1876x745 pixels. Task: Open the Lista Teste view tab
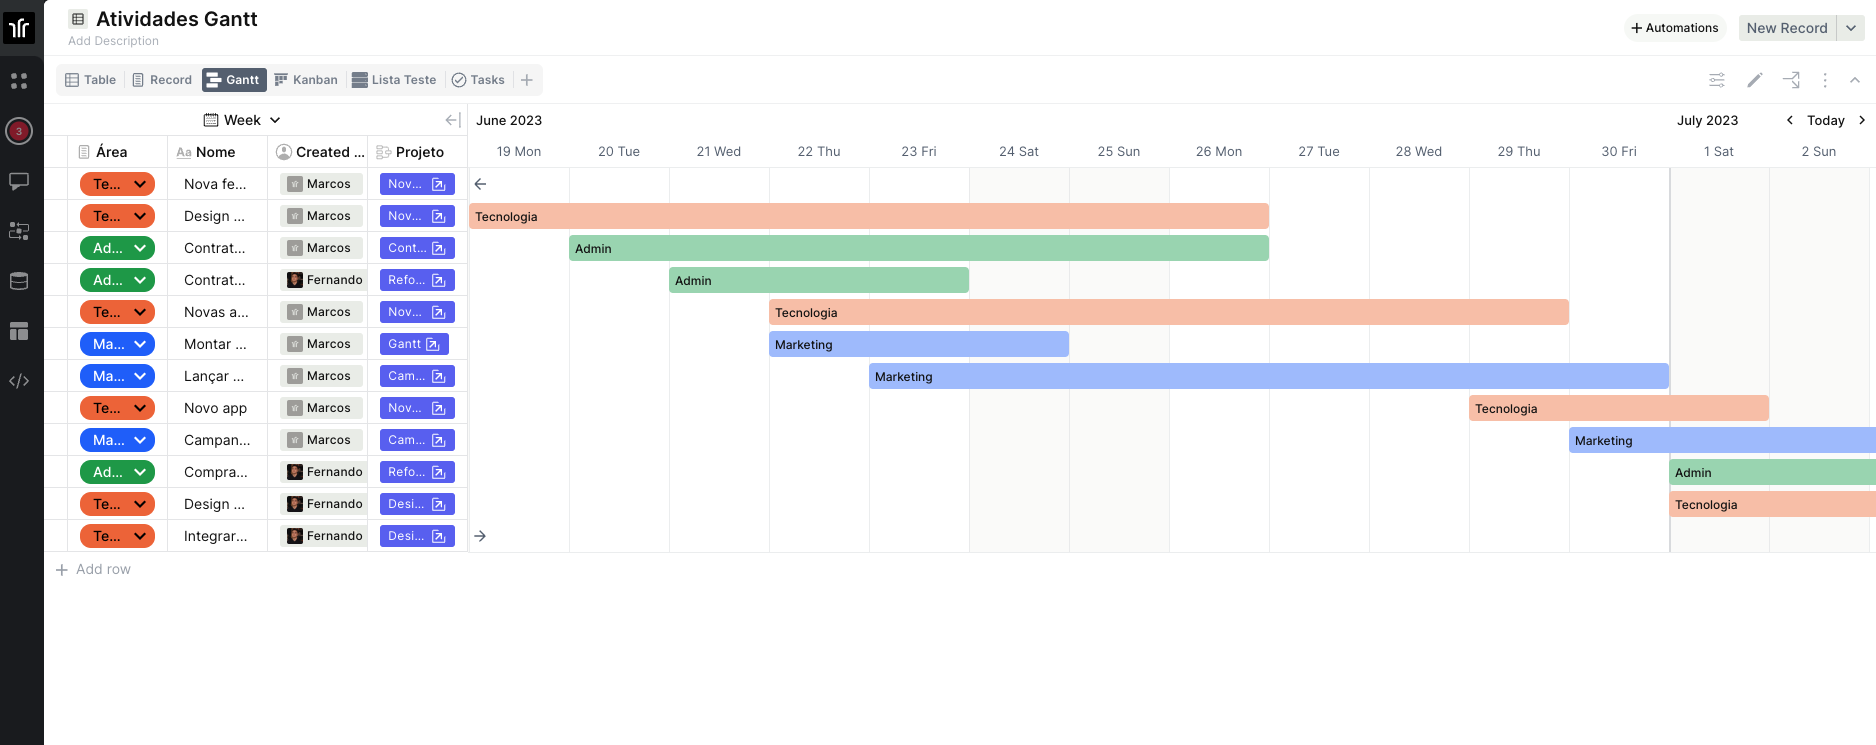pos(394,80)
